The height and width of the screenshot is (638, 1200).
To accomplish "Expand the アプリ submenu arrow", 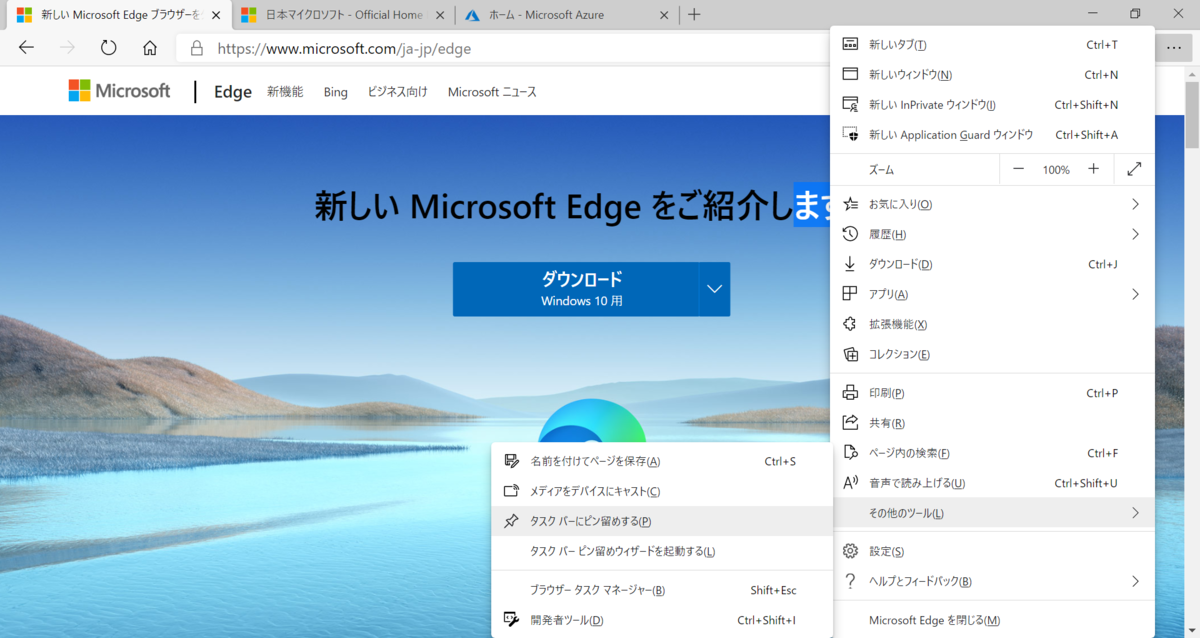I will (1135, 294).
